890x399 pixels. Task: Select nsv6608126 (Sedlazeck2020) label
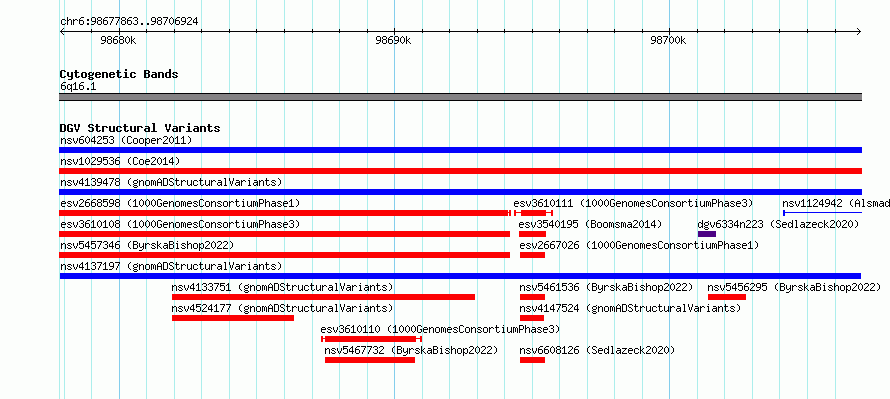click(597, 350)
